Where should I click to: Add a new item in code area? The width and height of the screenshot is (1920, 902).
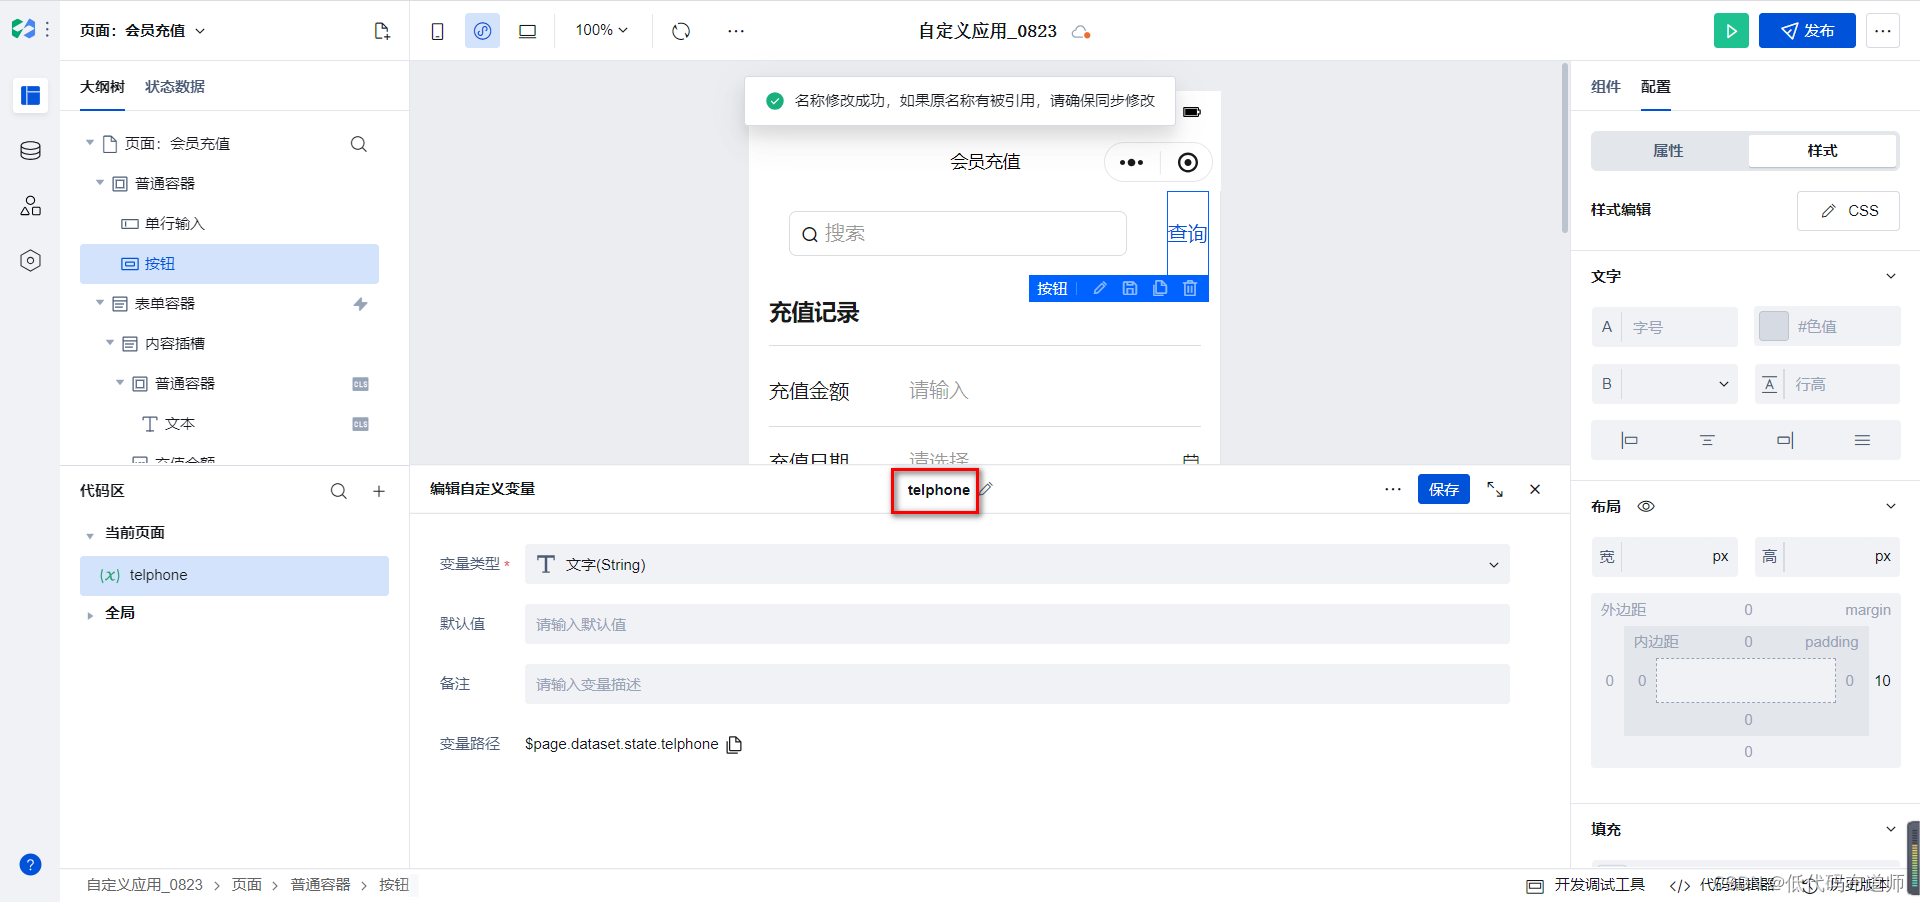point(379,491)
